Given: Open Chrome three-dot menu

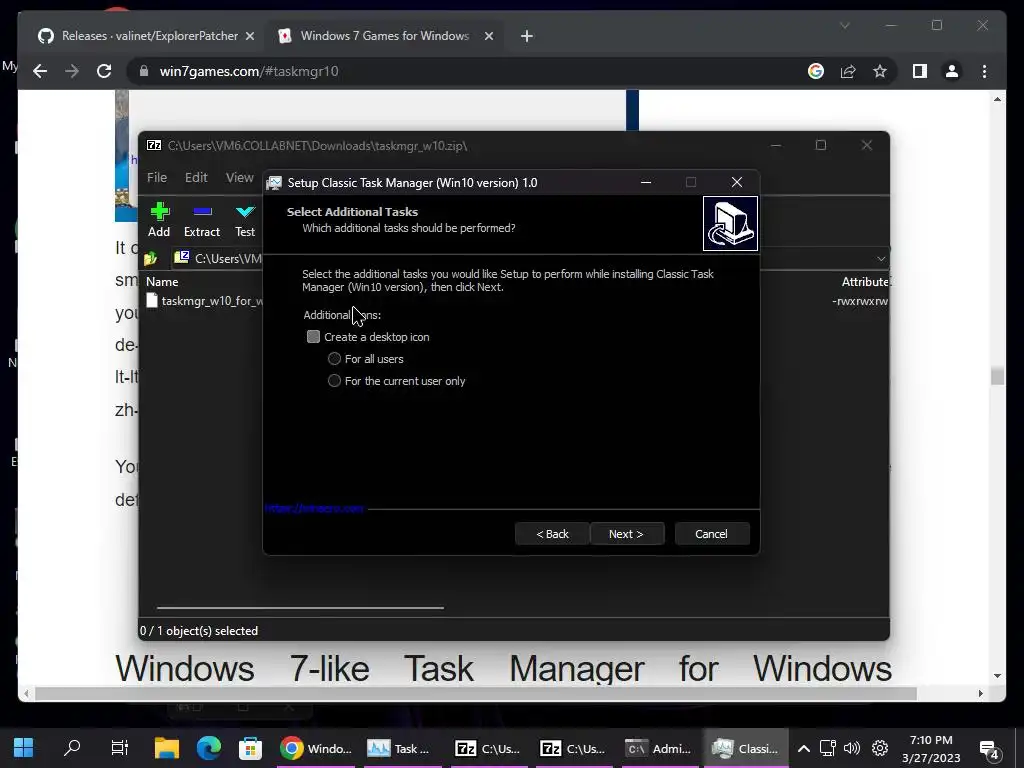Looking at the screenshot, I should 984,71.
